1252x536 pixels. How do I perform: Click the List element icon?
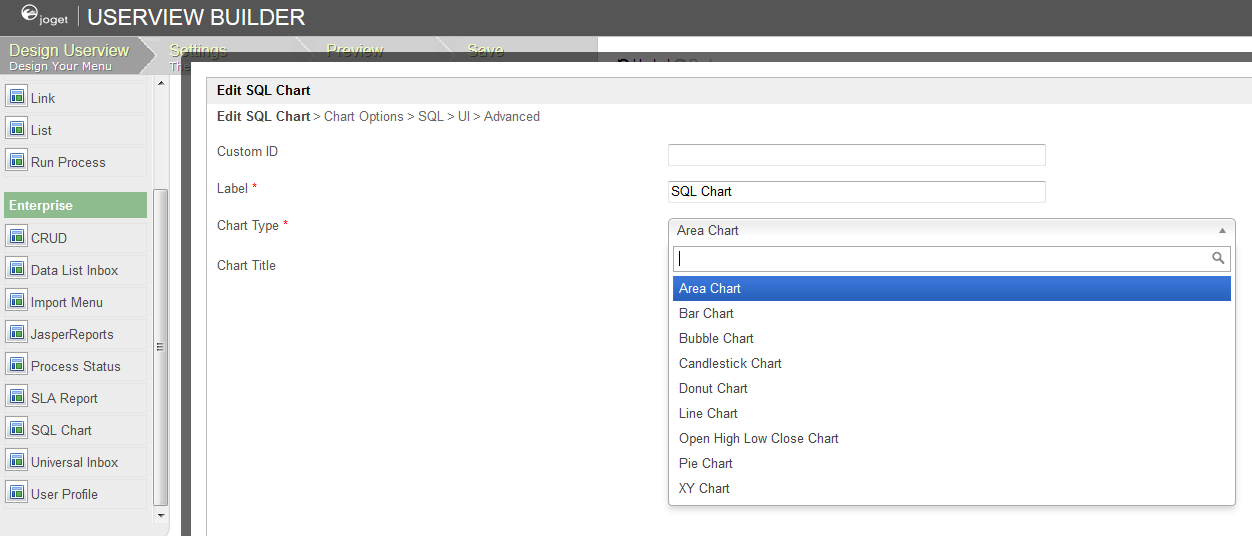(x=16, y=130)
